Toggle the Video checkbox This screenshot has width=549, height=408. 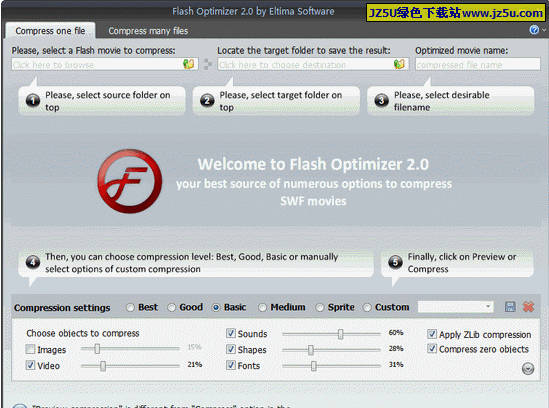tap(30, 365)
